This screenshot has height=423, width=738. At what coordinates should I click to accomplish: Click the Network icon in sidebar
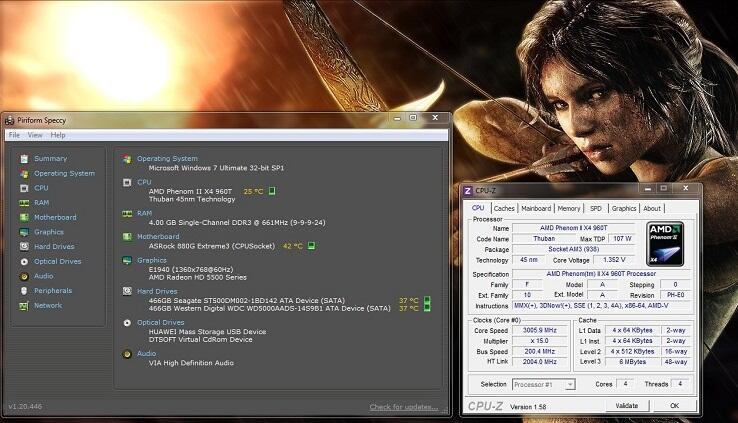24,306
